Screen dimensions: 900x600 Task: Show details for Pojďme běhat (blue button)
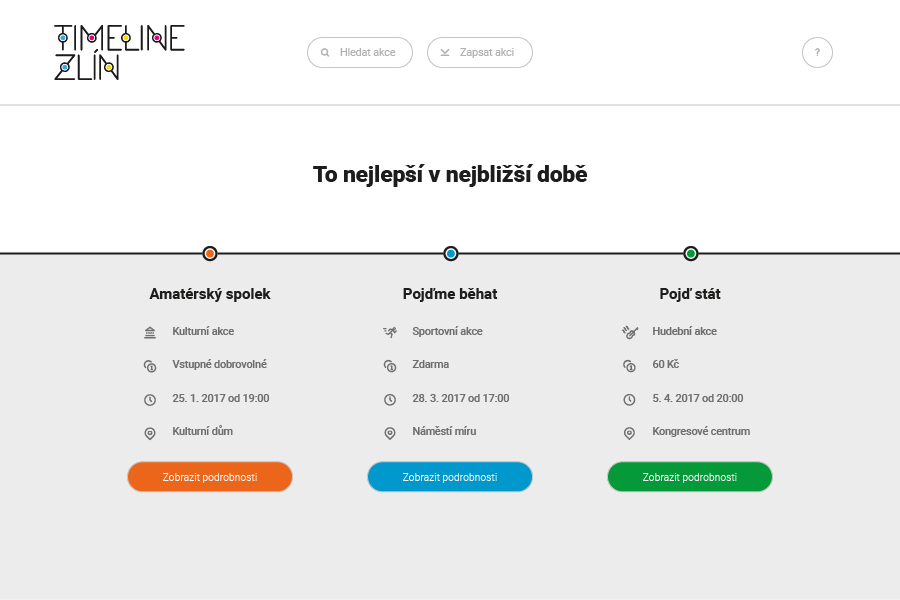[450, 477]
